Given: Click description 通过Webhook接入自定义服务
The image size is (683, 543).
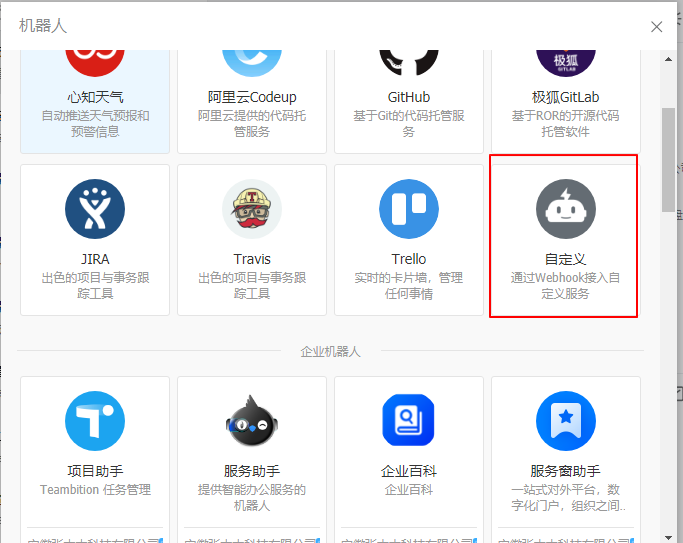Looking at the screenshot, I should pos(565,286).
